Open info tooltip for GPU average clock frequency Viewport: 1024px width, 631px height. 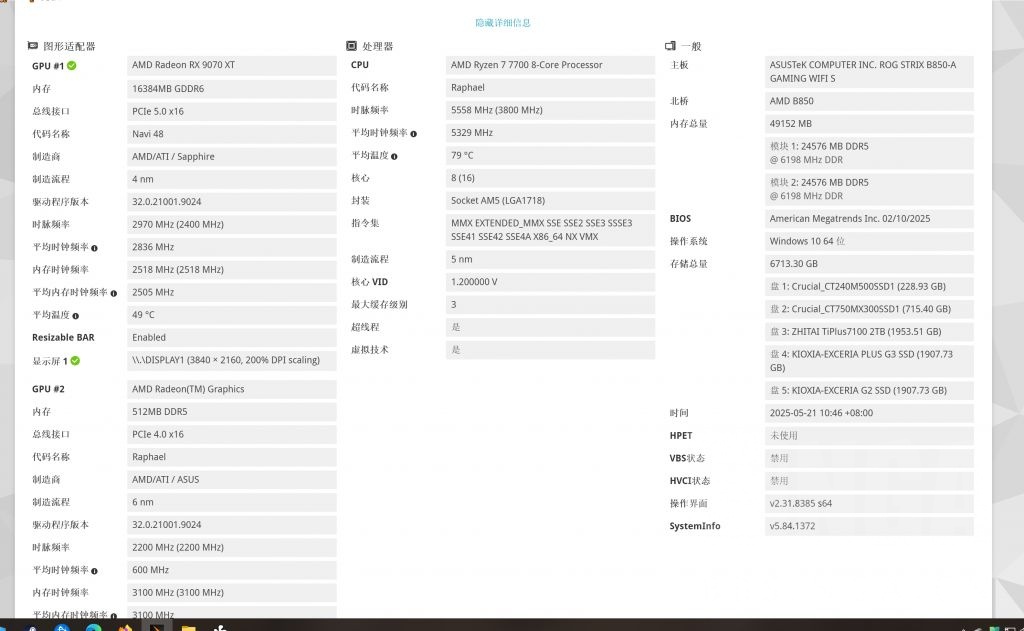(92, 247)
